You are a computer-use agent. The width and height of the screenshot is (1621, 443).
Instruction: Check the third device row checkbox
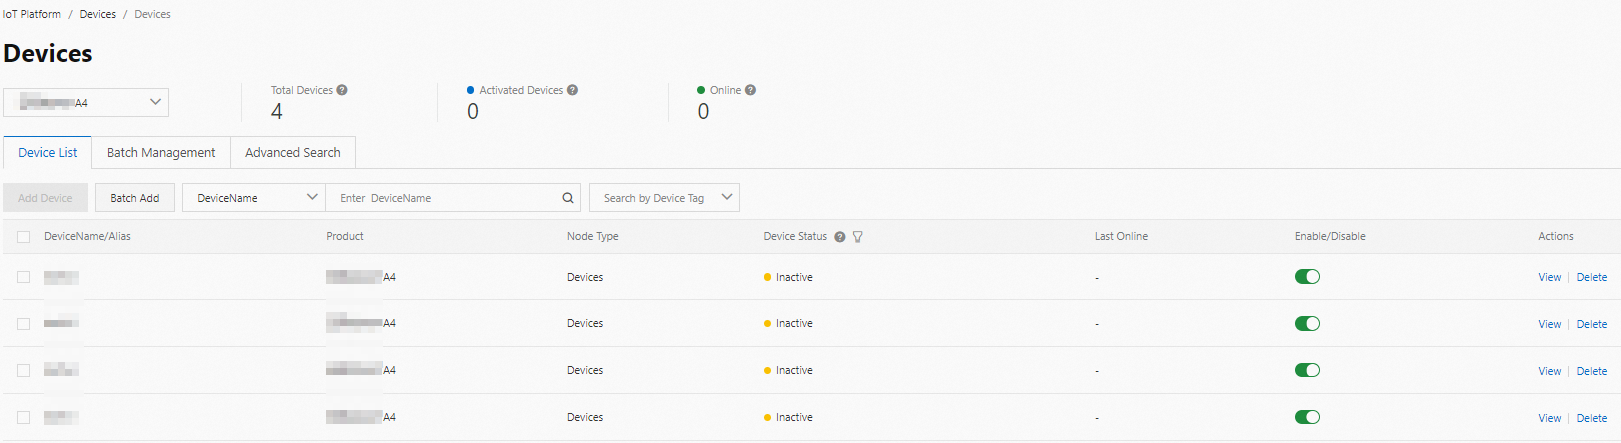[23, 370]
